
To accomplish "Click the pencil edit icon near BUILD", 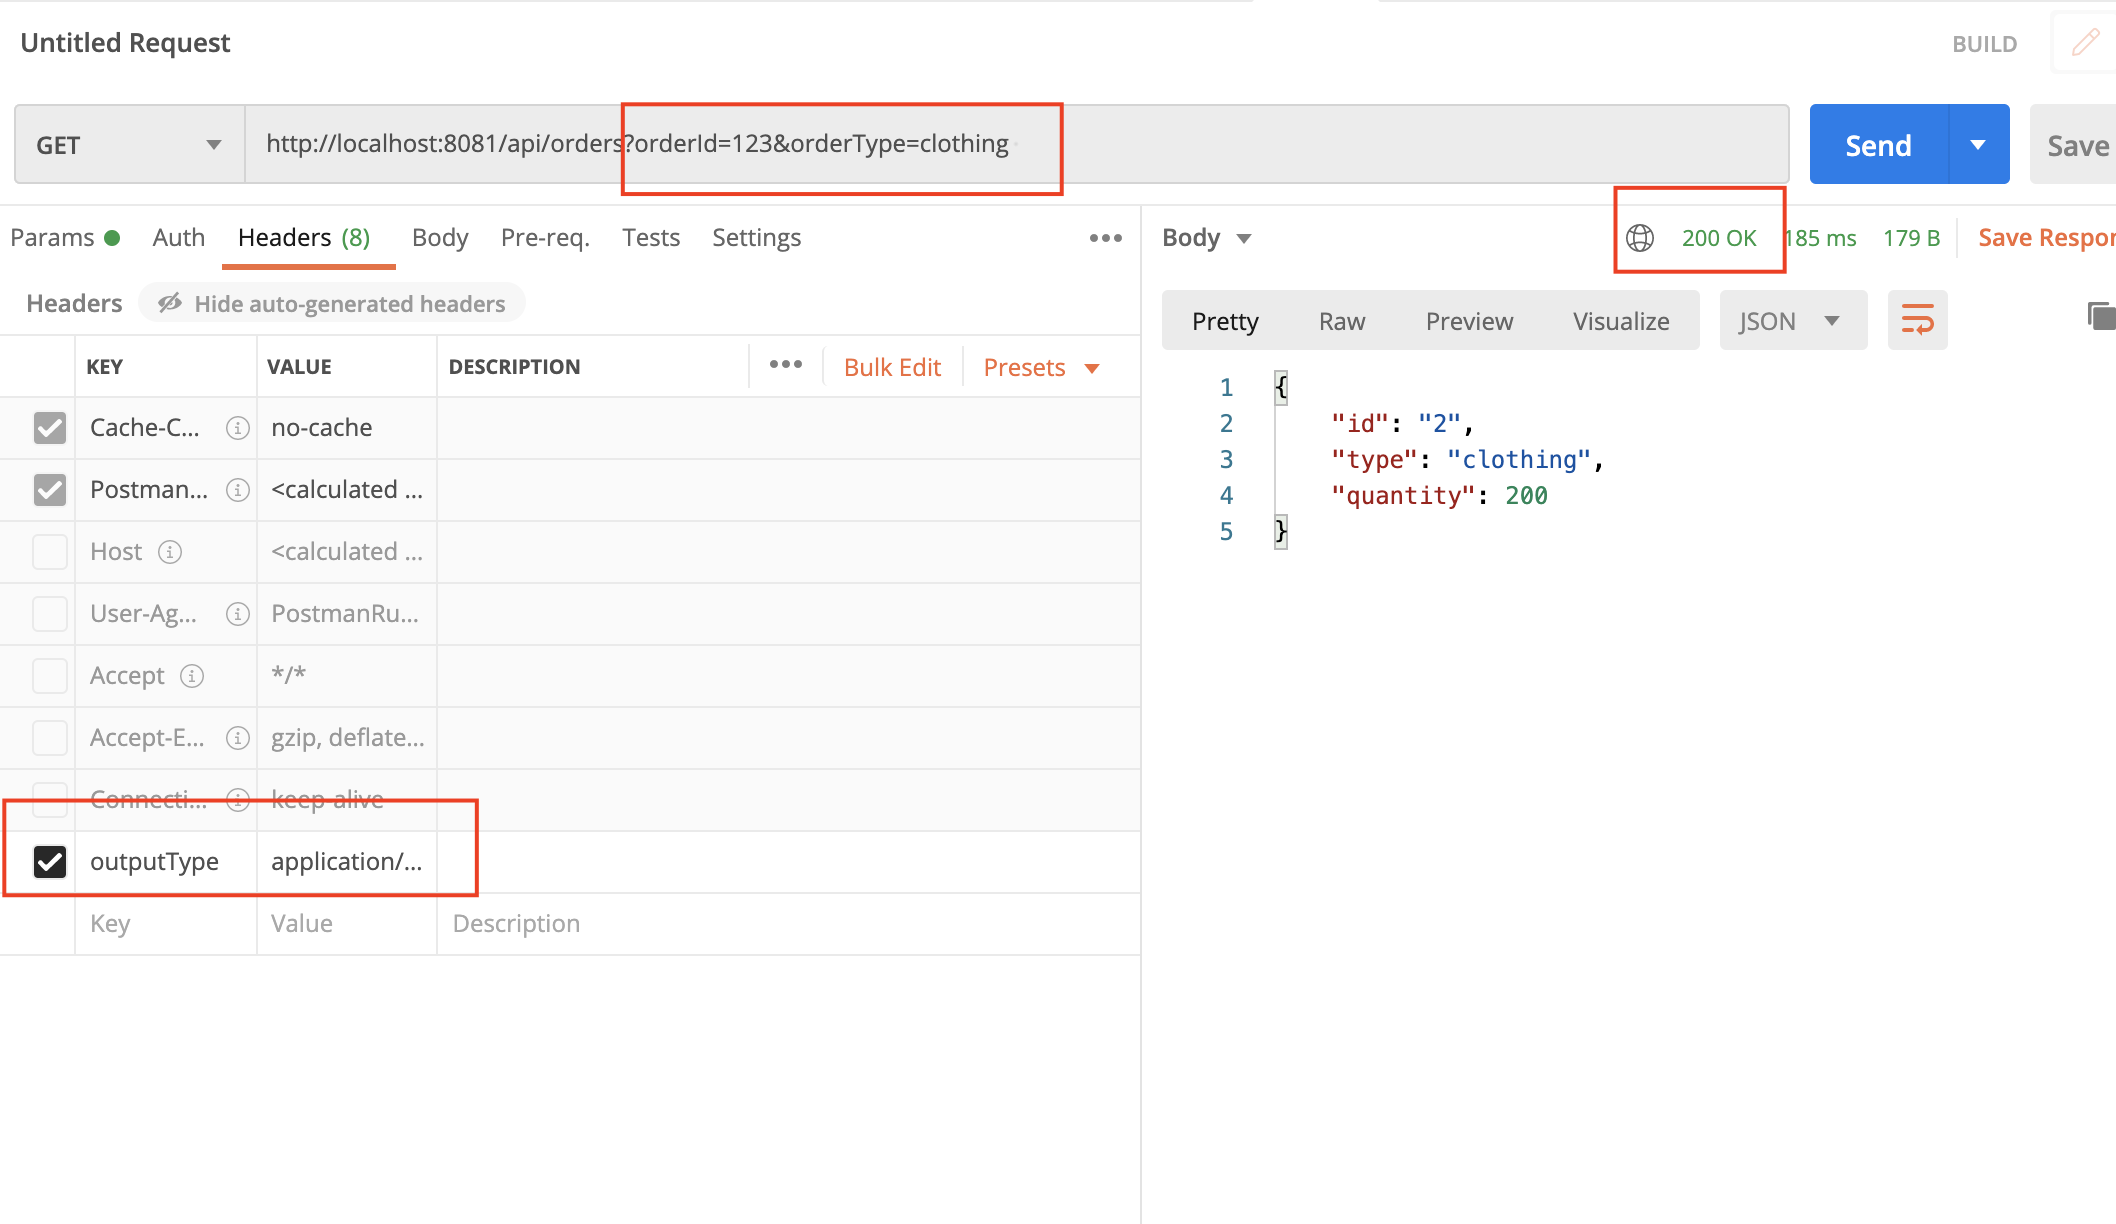I will click(x=2085, y=43).
